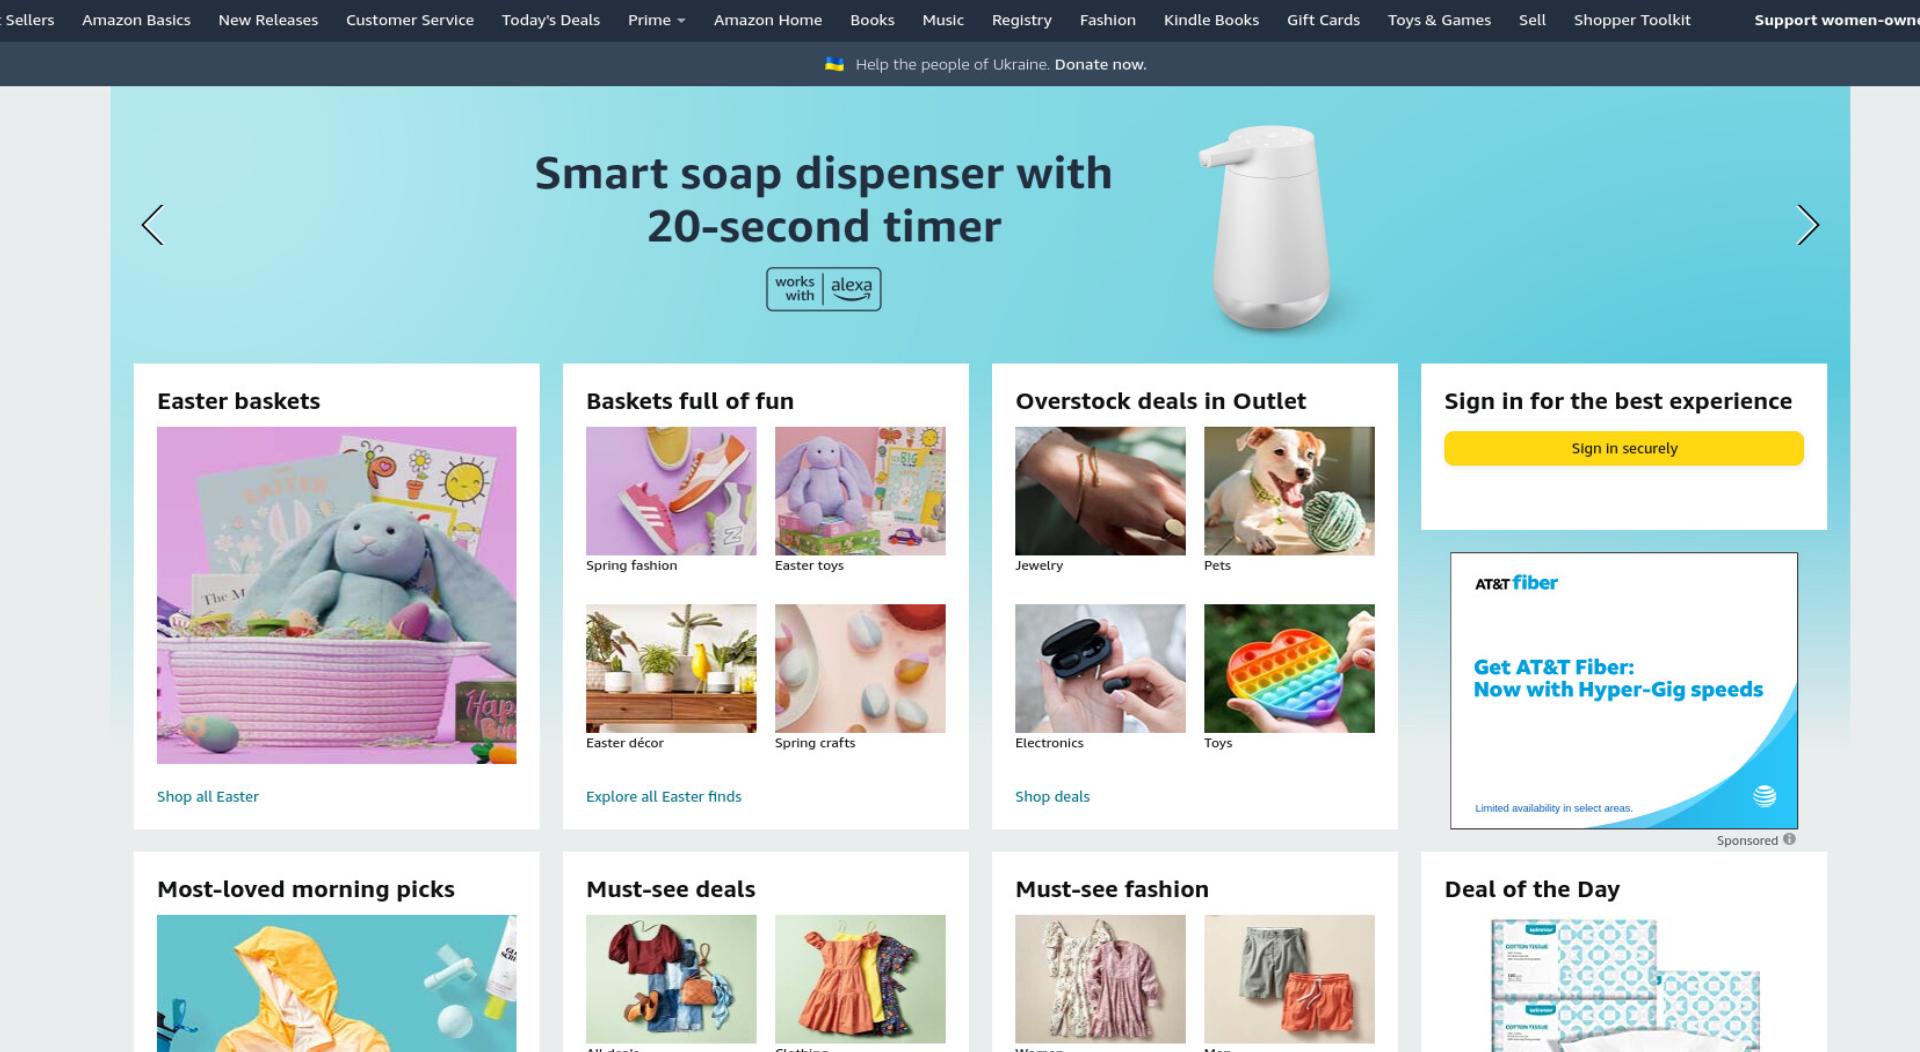Screen dimensions: 1920x1052
Task: Click the Shop deals link
Action: (x=1052, y=796)
